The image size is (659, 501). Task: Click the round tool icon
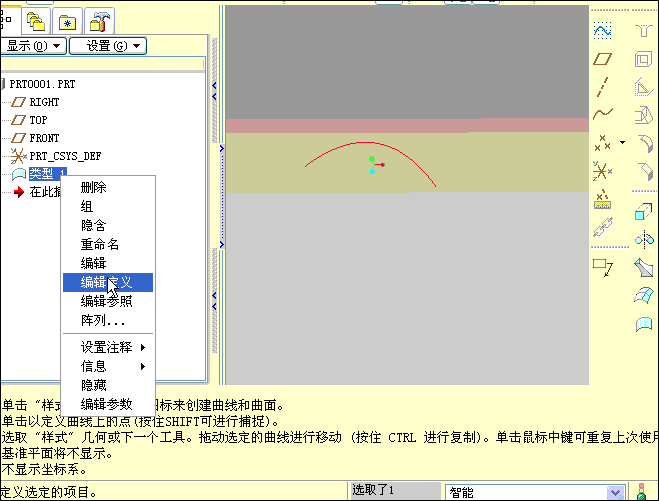point(645,143)
